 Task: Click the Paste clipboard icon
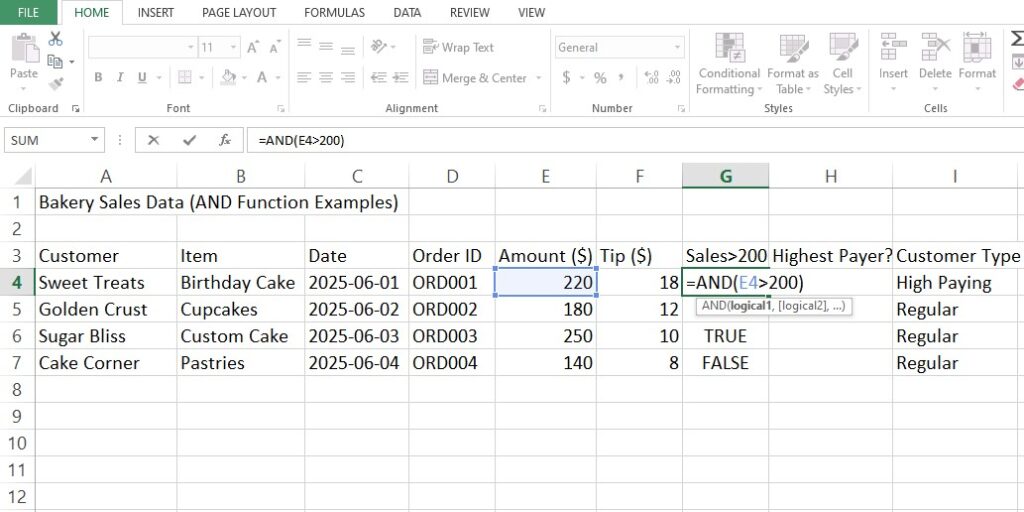[24, 49]
